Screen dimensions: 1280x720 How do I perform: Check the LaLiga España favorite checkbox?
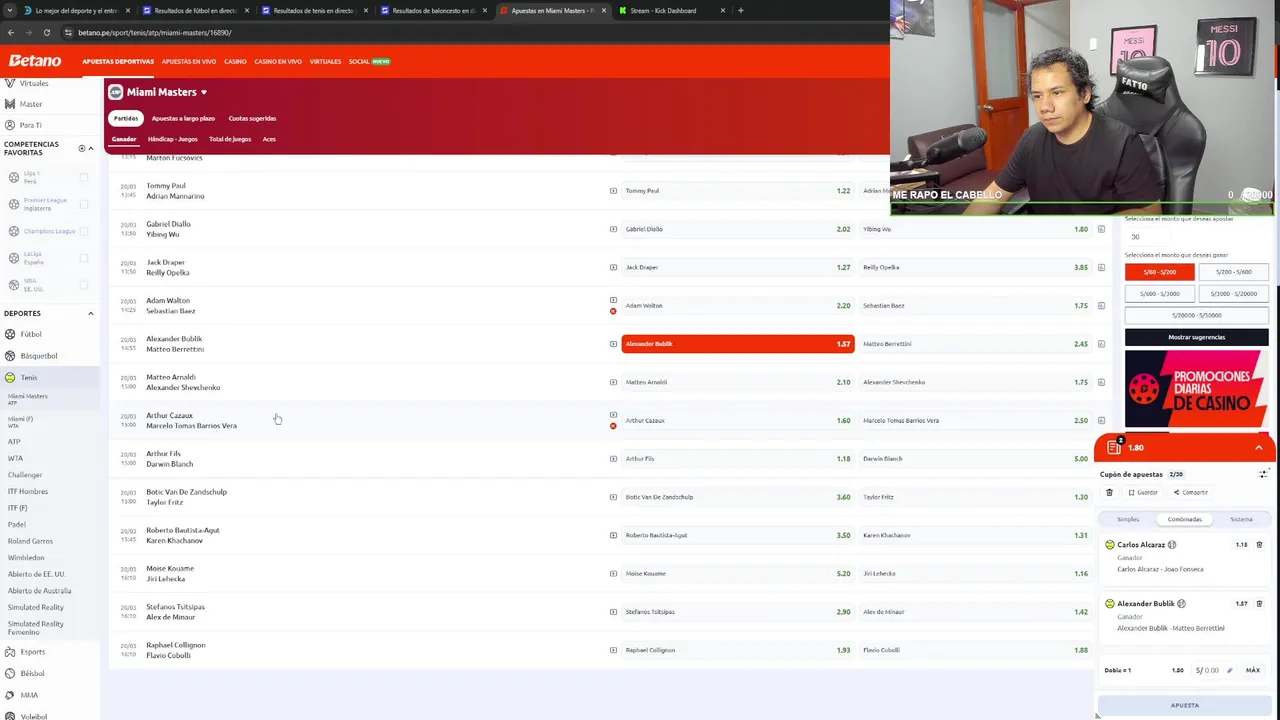84,258
